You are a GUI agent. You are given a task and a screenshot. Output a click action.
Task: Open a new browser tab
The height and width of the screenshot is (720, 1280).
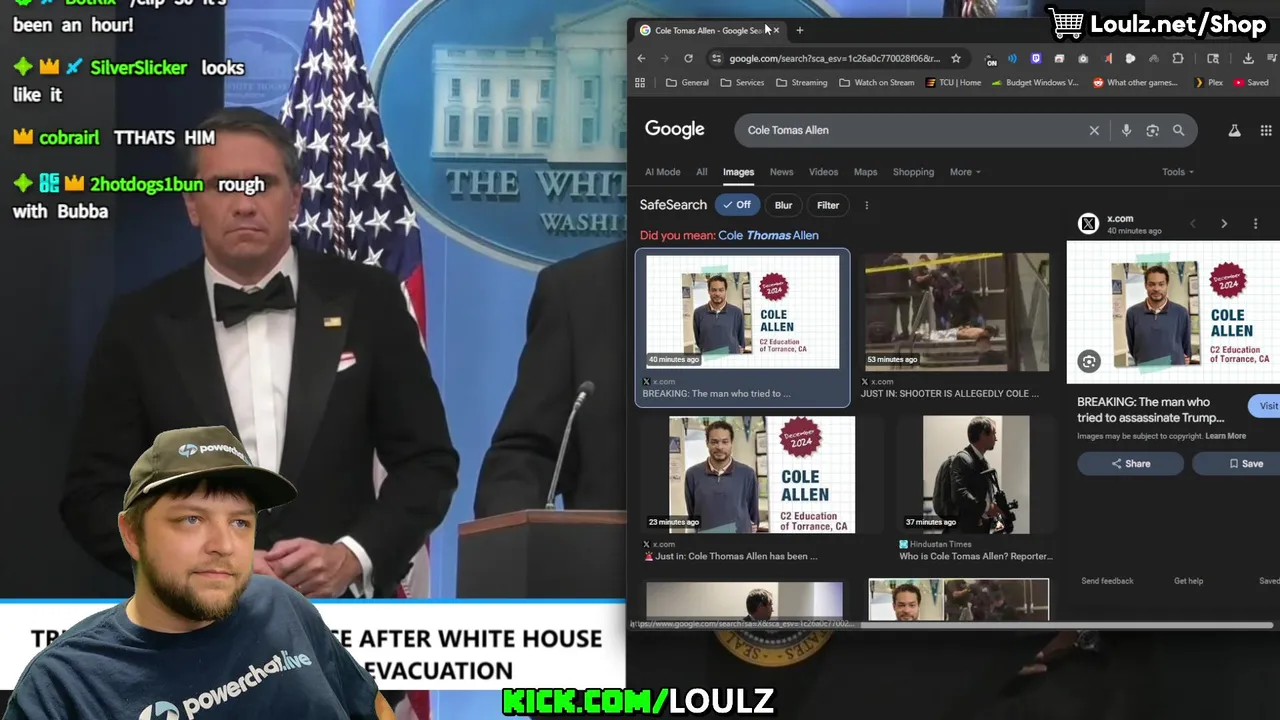(799, 30)
